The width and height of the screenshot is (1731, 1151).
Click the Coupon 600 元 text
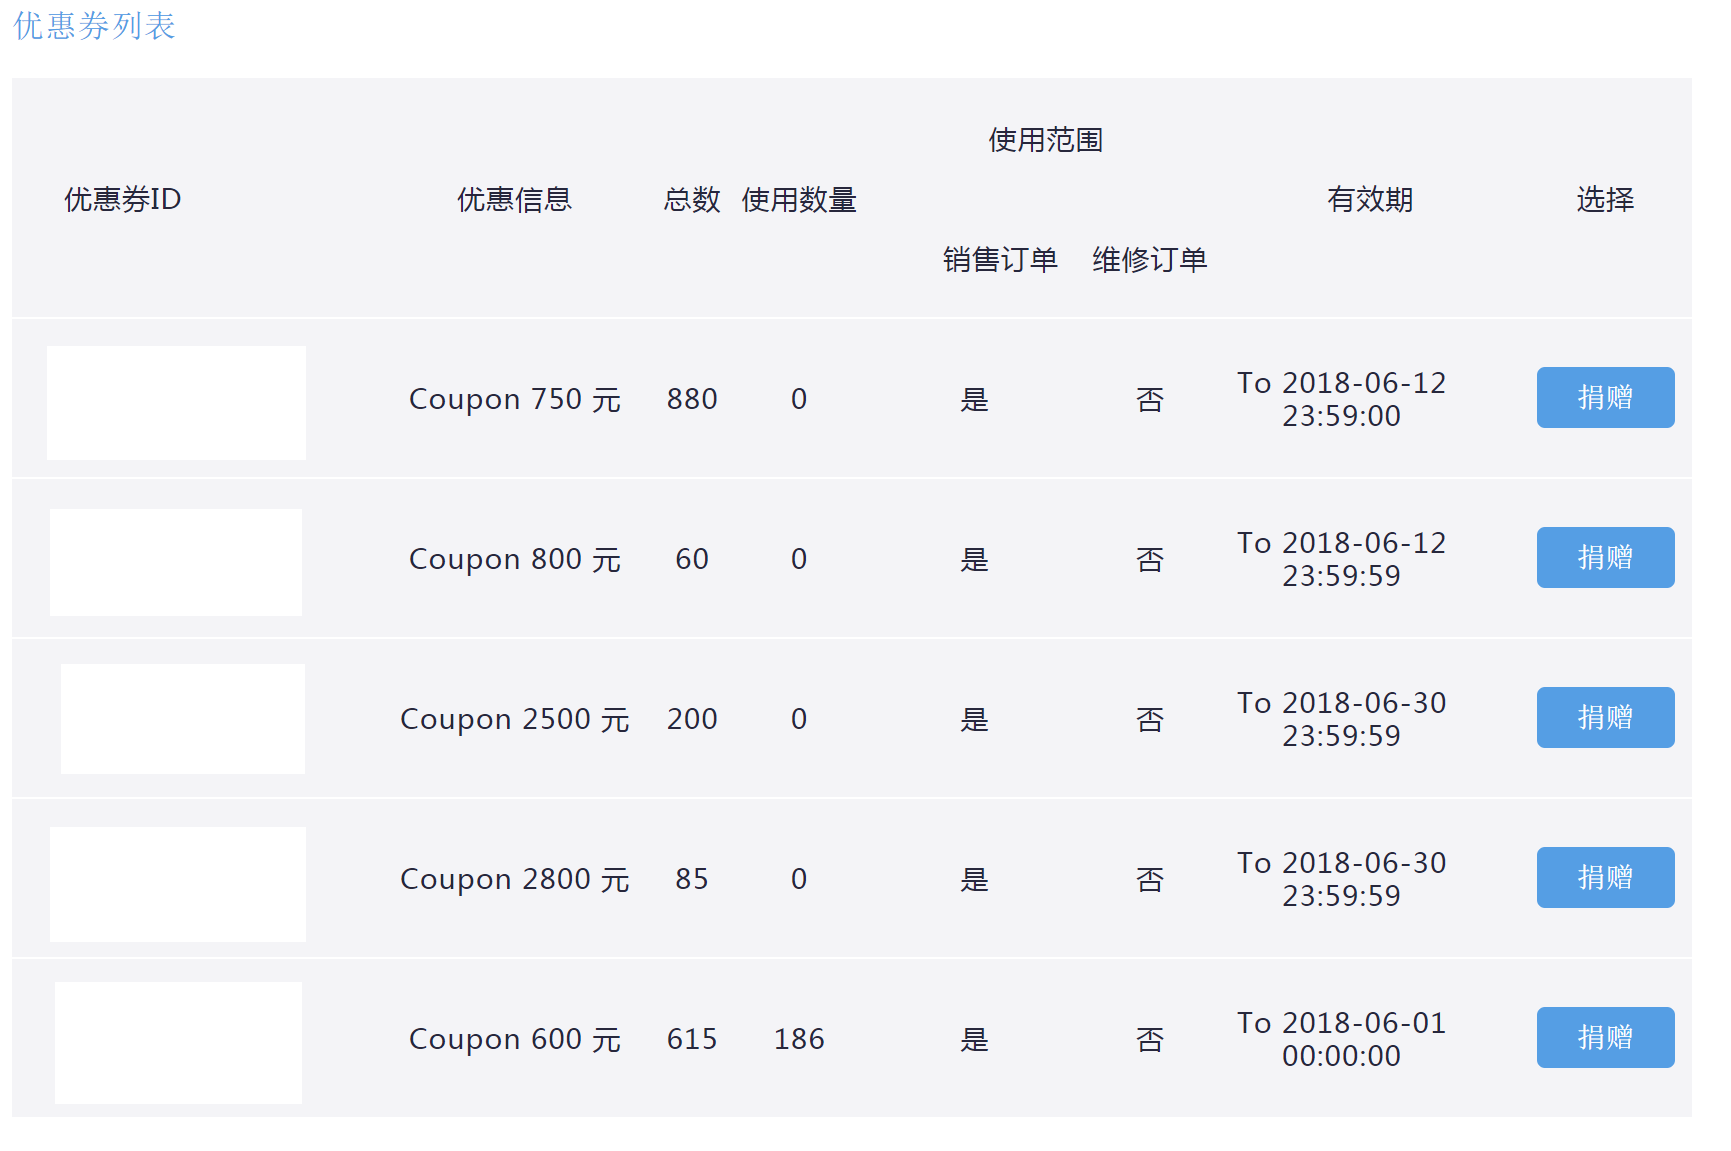514,1039
